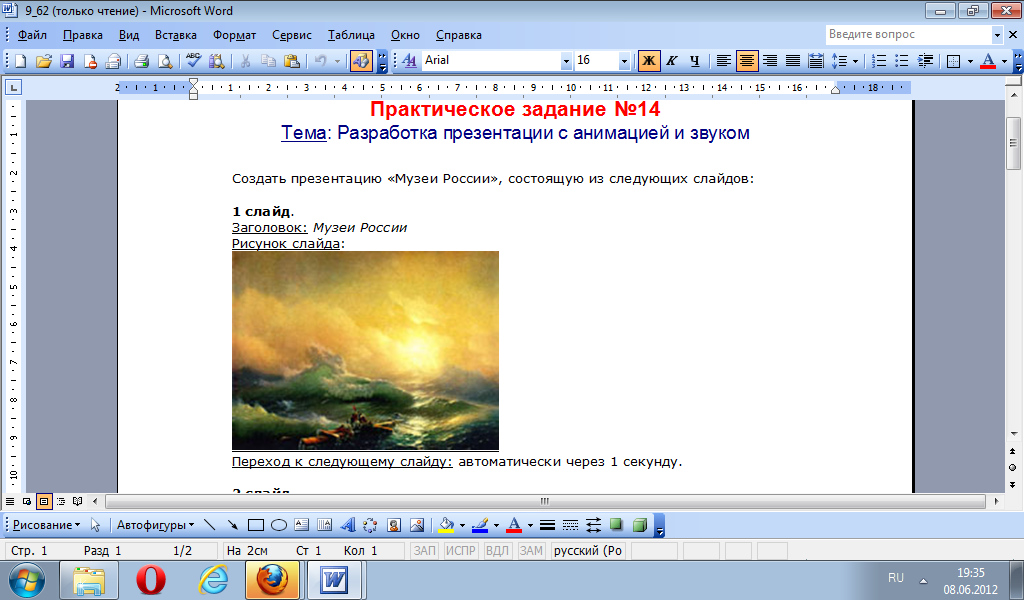This screenshot has height=600, width=1024.
Task: Click the ИСПР track changes status indicator
Action: 460,550
